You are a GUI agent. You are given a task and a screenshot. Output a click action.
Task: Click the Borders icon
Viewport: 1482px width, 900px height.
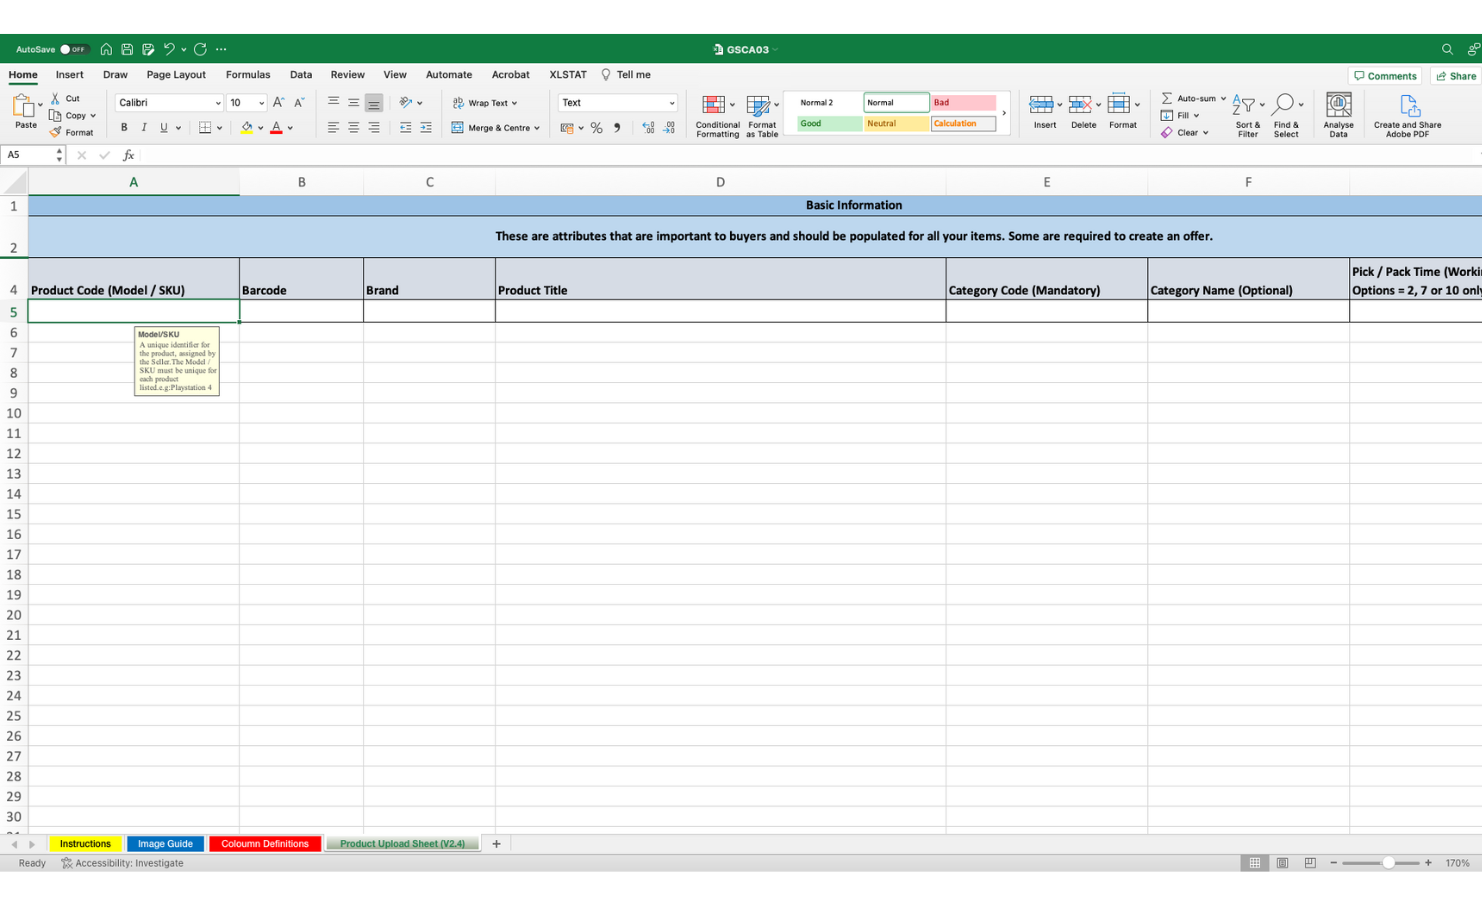(x=205, y=128)
